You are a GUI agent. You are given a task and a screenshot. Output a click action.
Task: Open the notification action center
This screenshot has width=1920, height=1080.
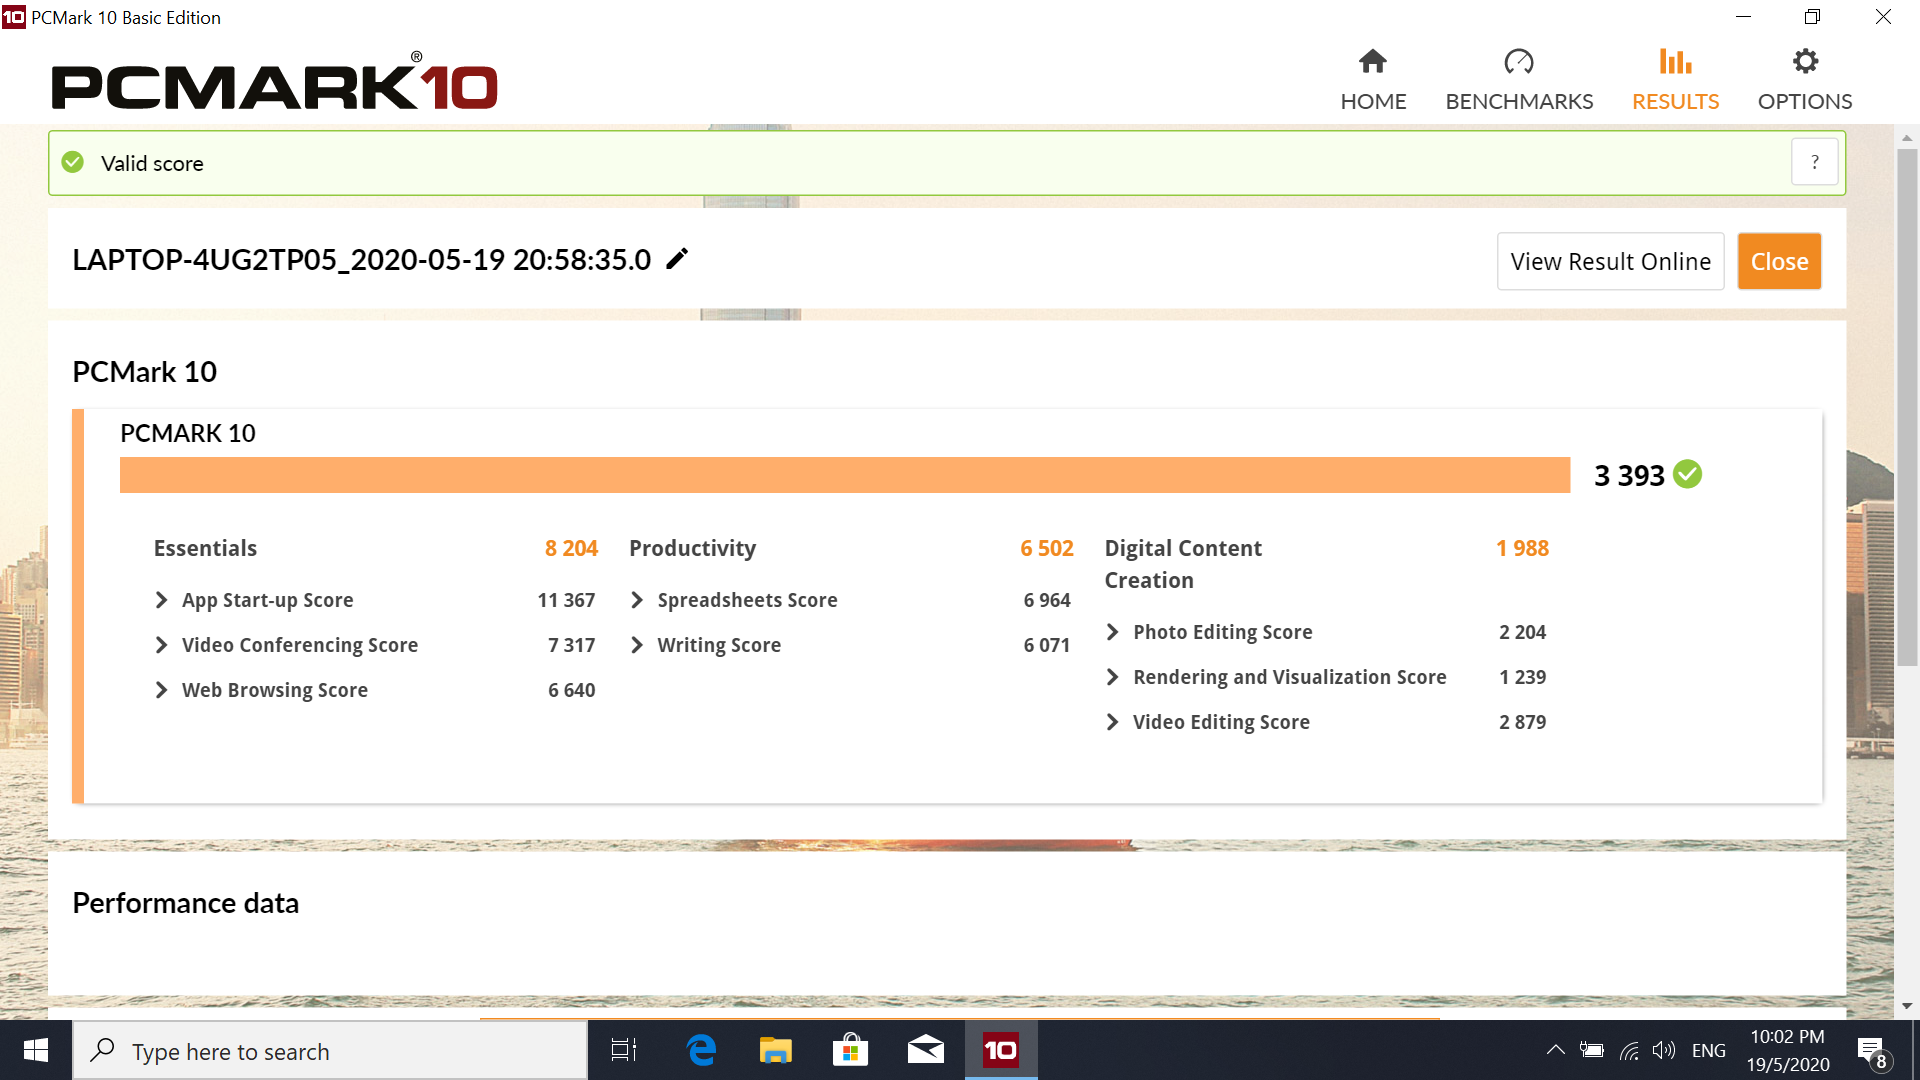(1873, 1051)
